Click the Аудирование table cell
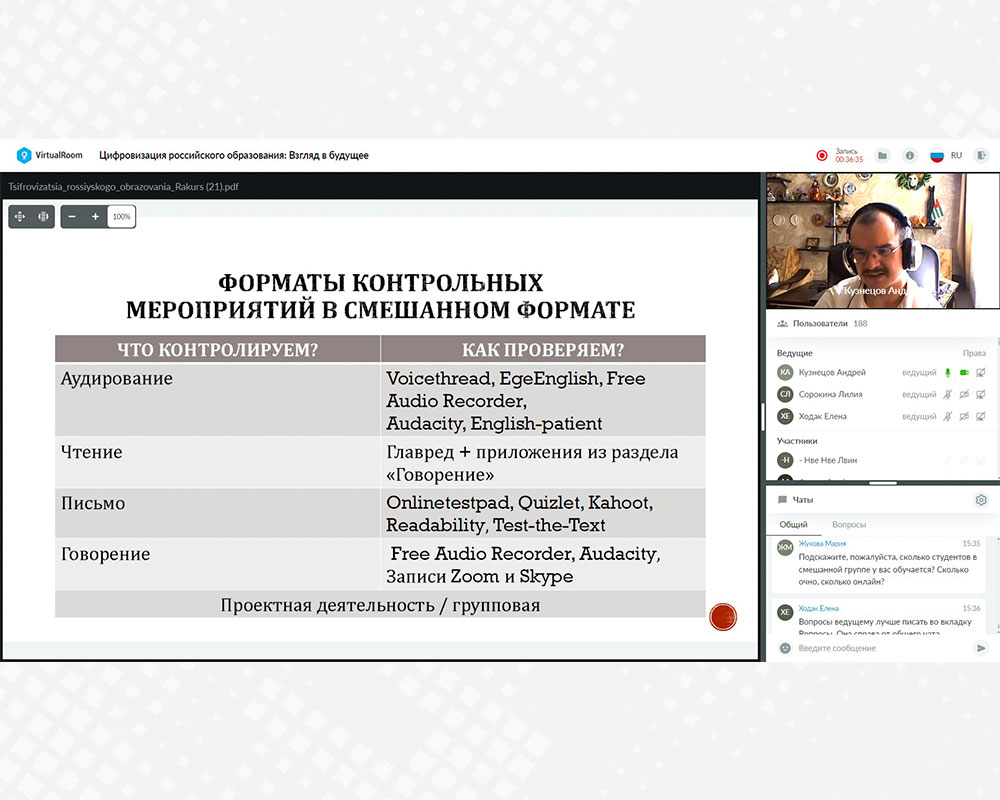 (x=217, y=400)
